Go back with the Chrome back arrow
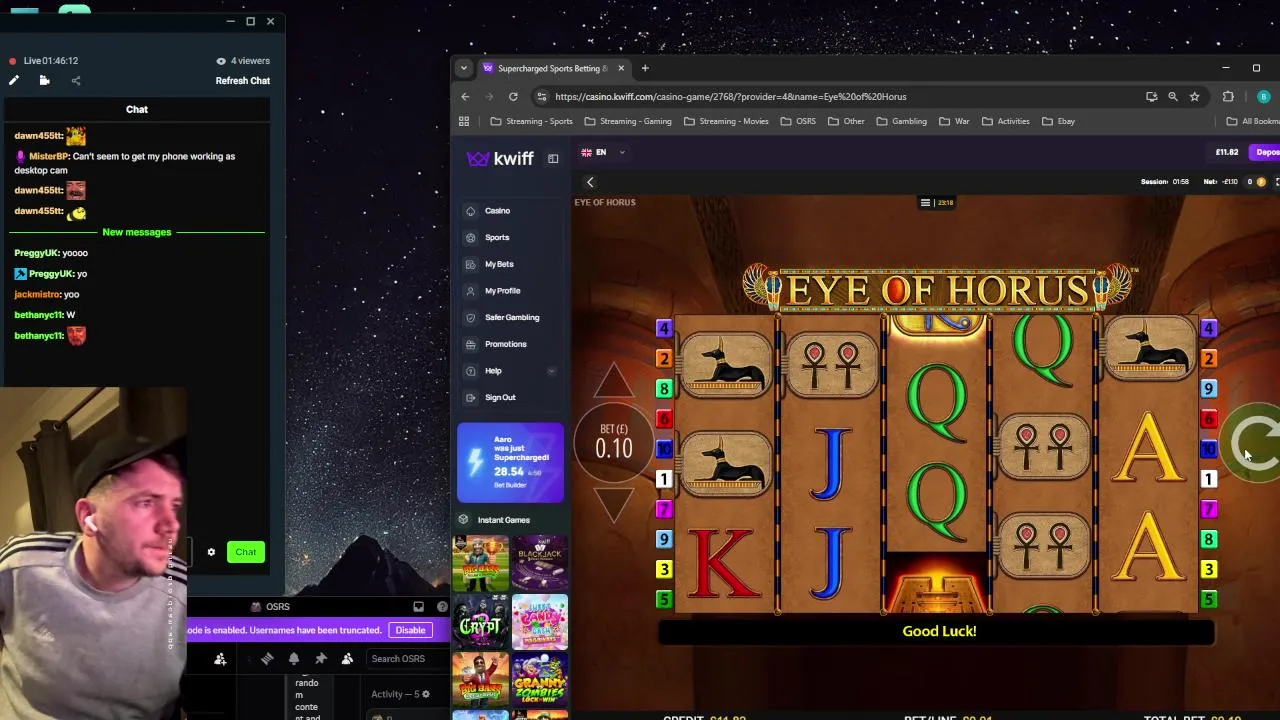Screen dimensions: 1280x720 (x=465, y=97)
